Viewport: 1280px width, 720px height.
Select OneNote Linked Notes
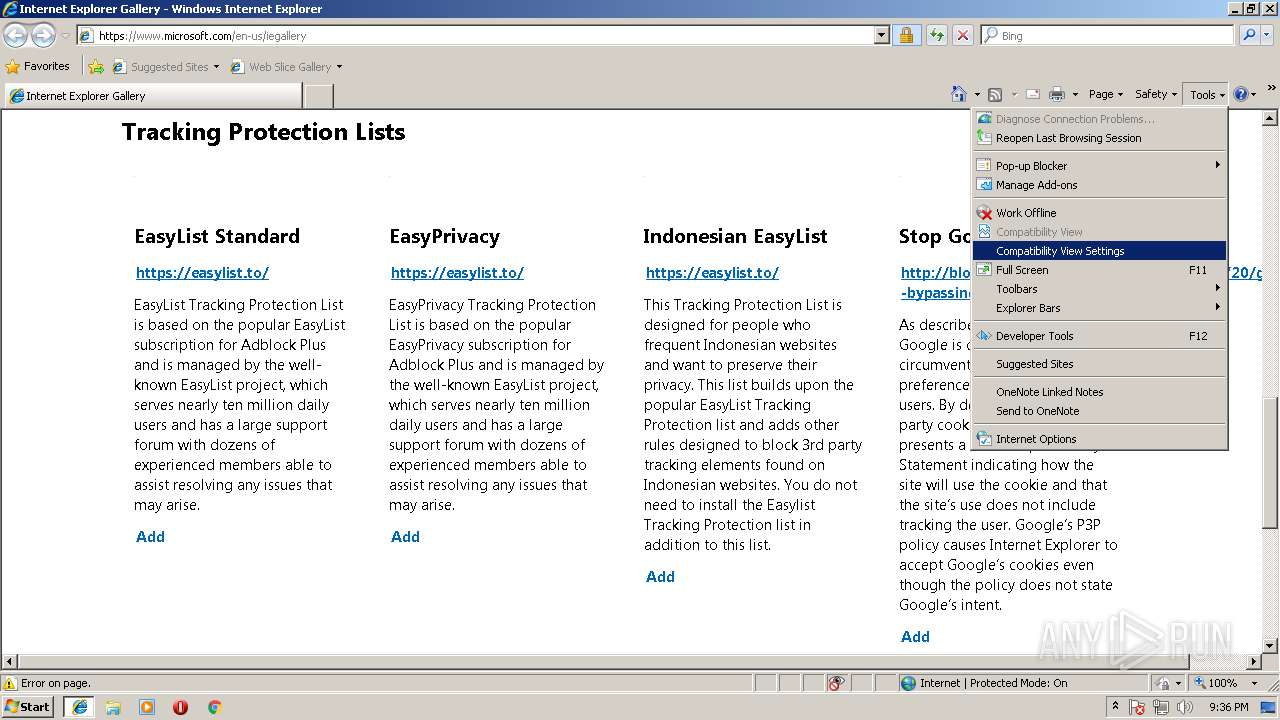[1099, 392]
